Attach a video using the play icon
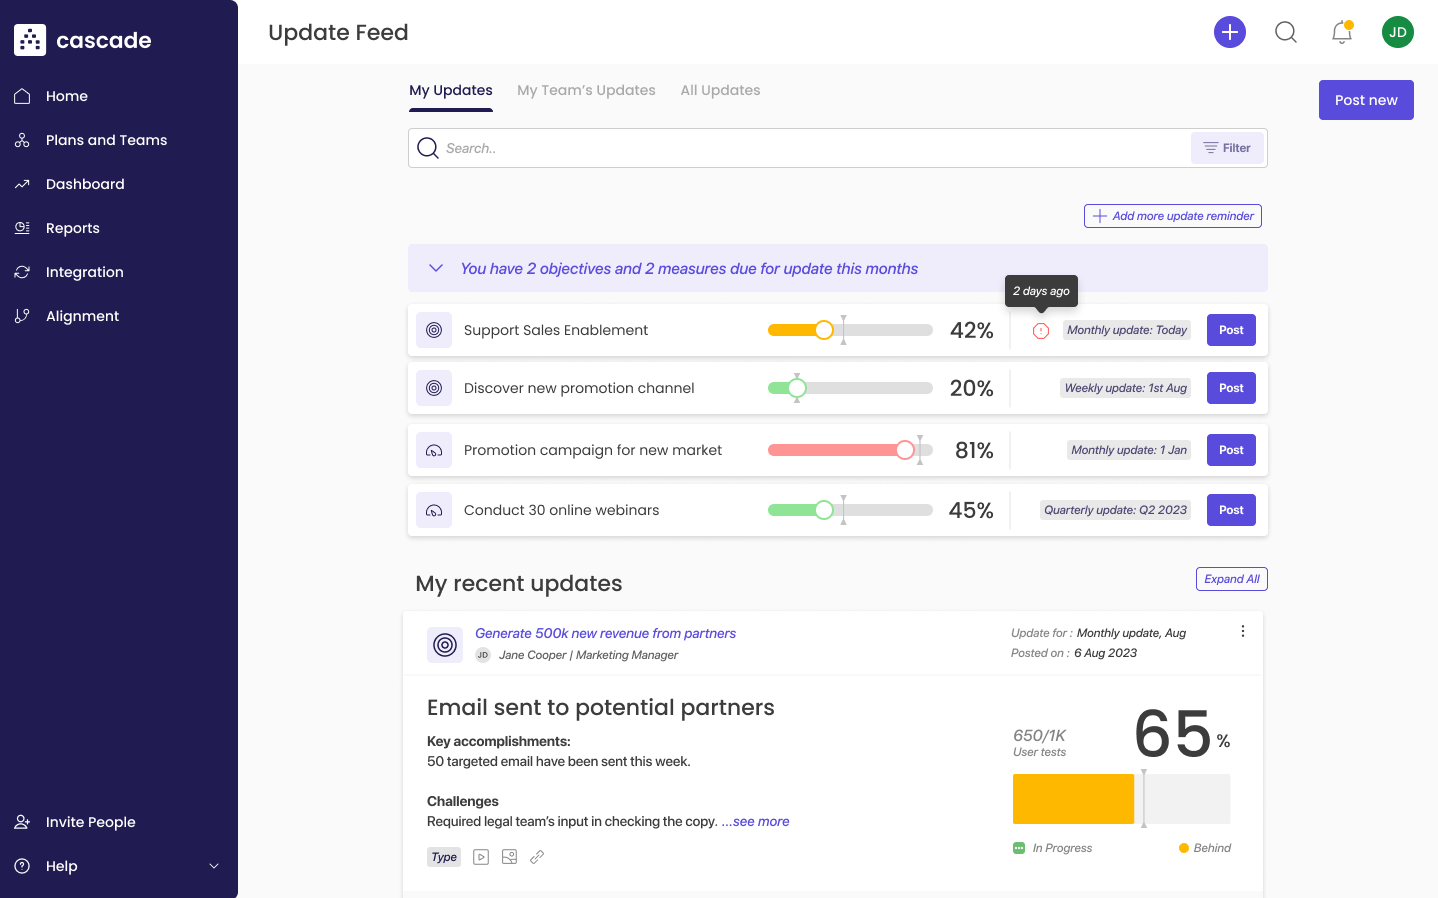The width and height of the screenshot is (1438, 898). coord(480,856)
